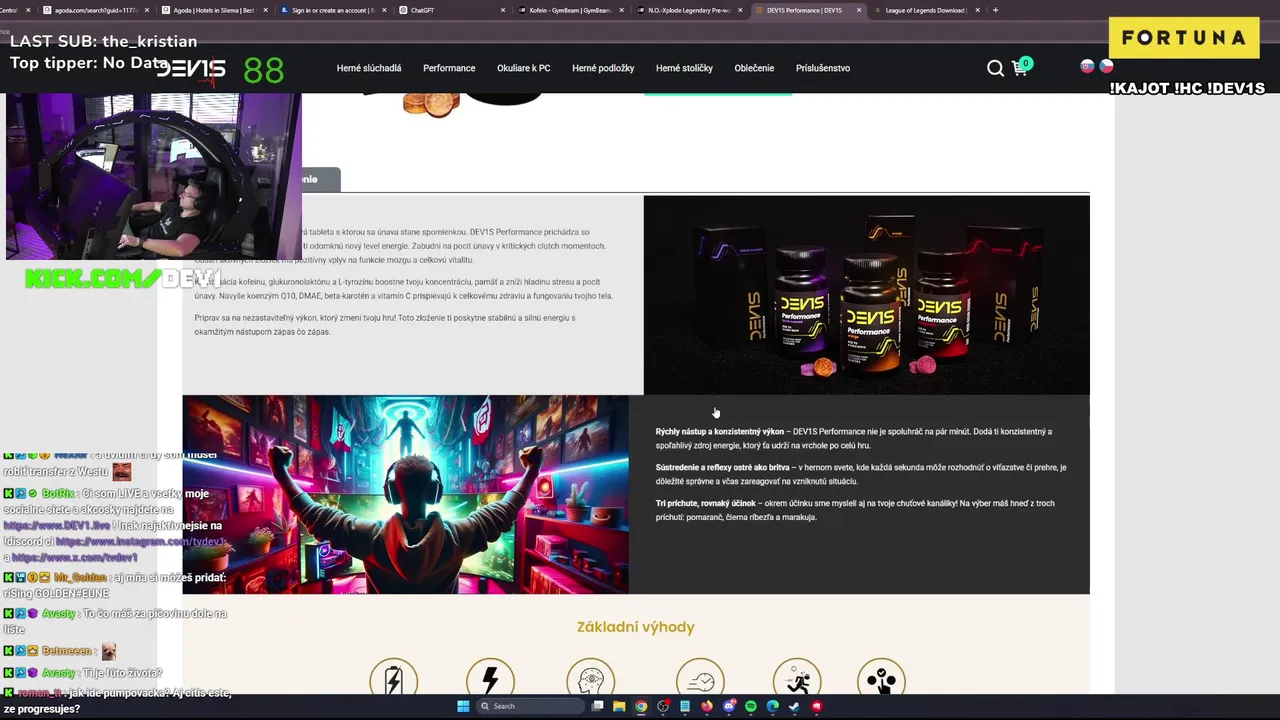Open Herné stoličky menu
The width and height of the screenshot is (1280, 720).
pos(684,68)
